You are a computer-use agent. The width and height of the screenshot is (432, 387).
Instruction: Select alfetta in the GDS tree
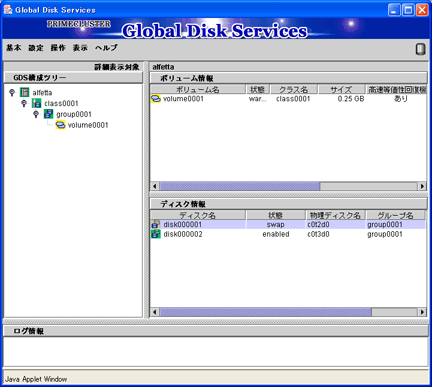click(x=42, y=92)
